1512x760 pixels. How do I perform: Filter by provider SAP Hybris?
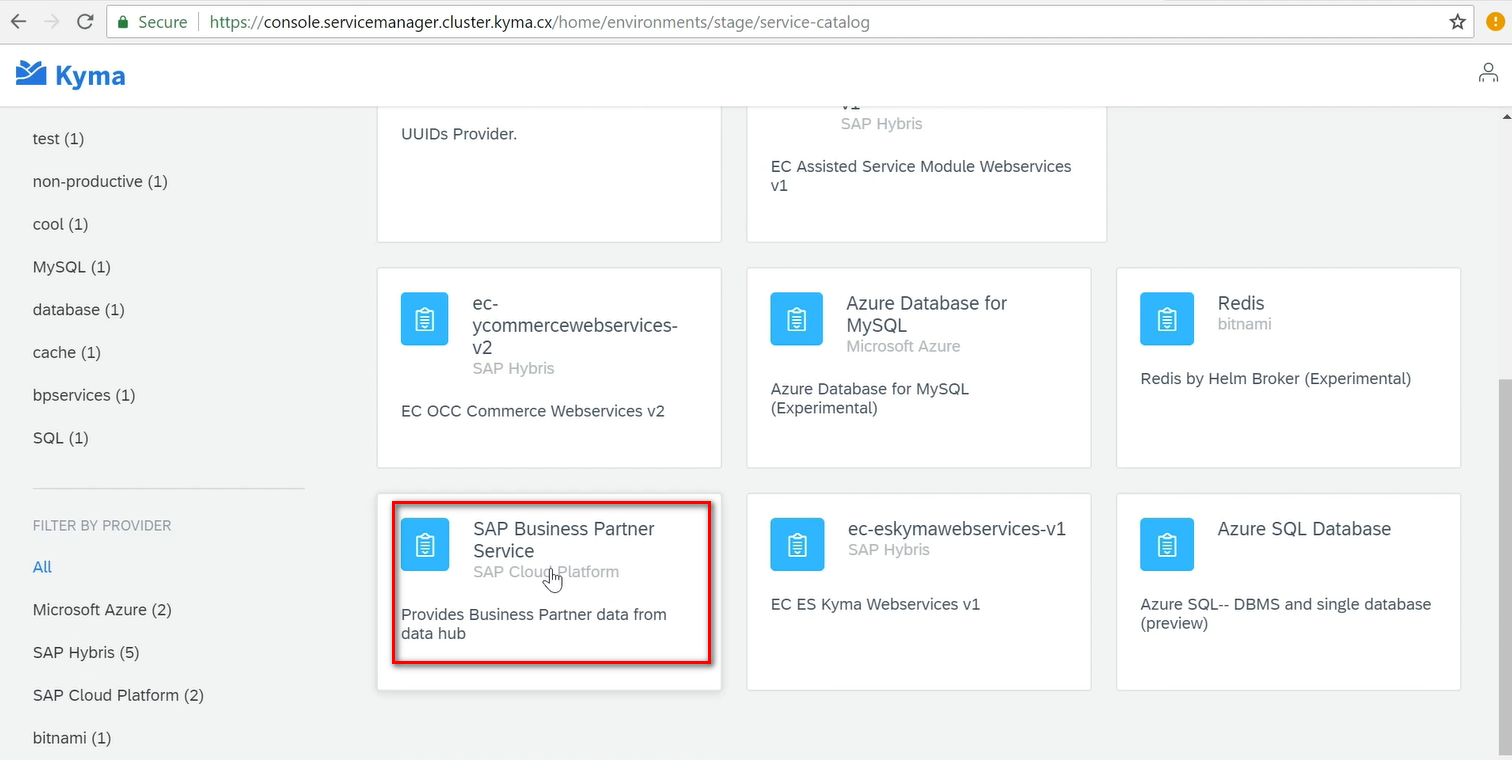click(x=86, y=653)
